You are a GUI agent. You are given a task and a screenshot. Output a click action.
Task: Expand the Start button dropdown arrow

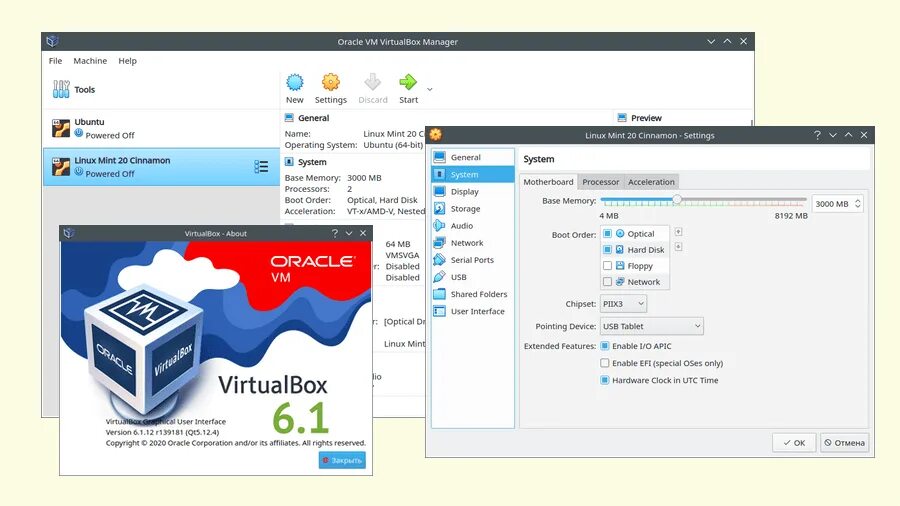click(x=429, y=89)
